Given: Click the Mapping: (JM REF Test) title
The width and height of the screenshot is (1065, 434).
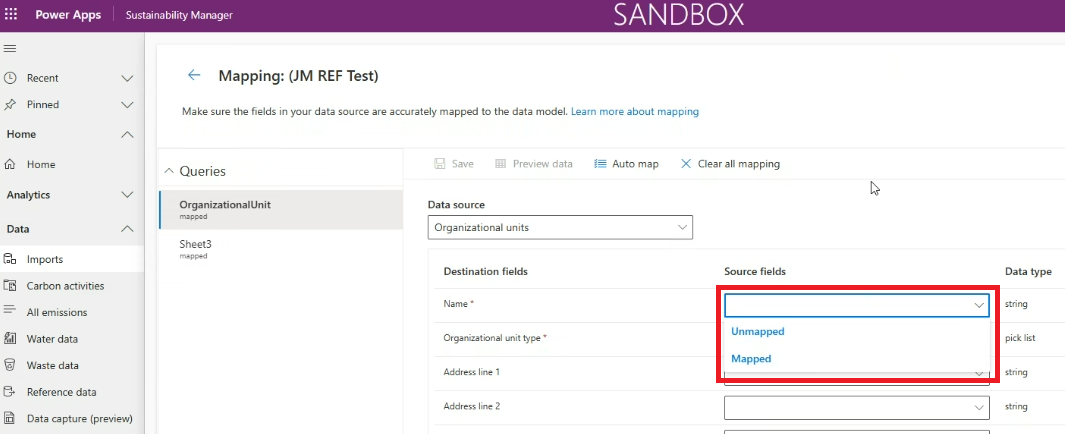Looking at the screenshot, I should [x=298, y=76].
